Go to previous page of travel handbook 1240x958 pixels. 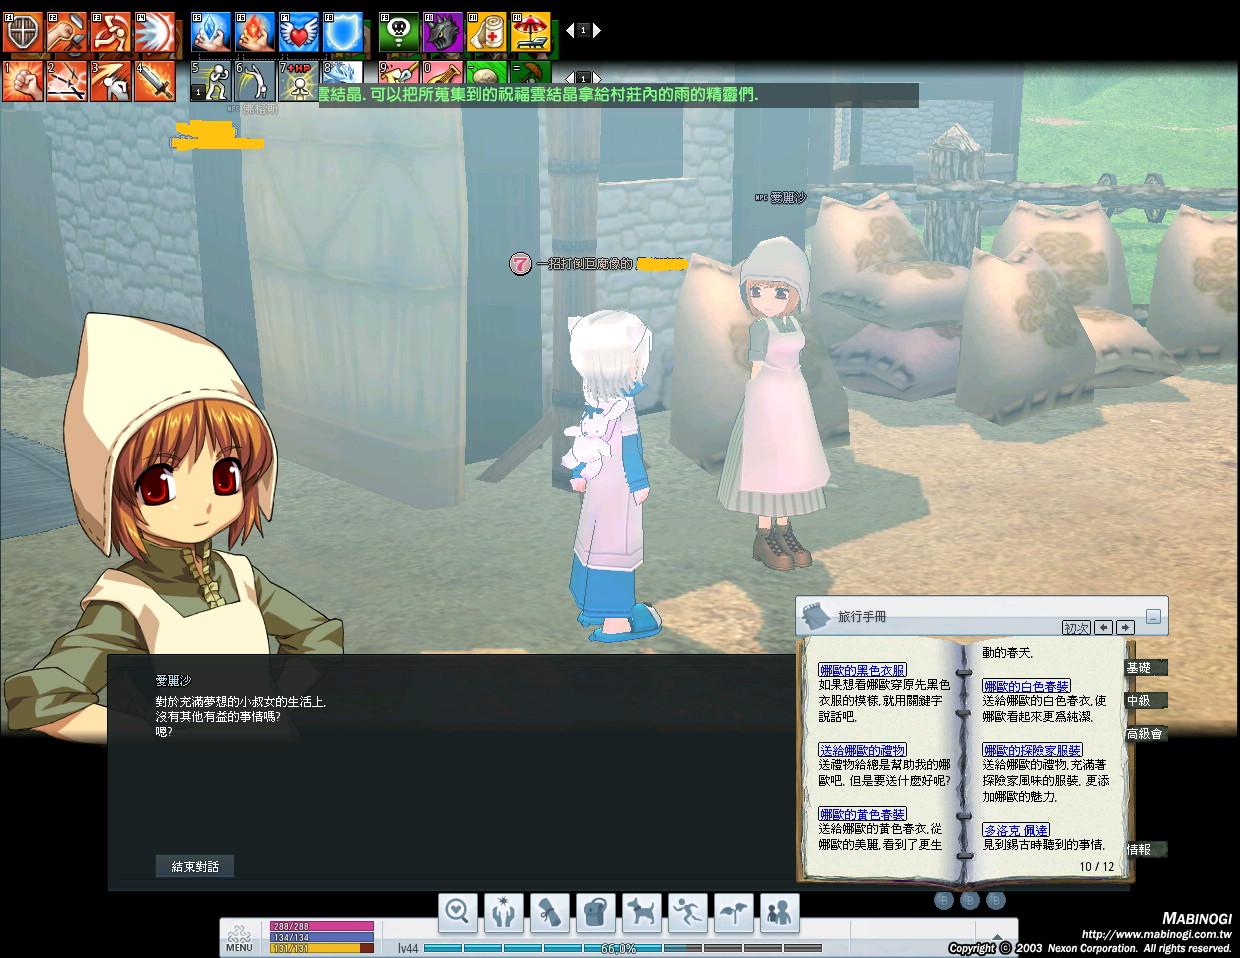1103,628
